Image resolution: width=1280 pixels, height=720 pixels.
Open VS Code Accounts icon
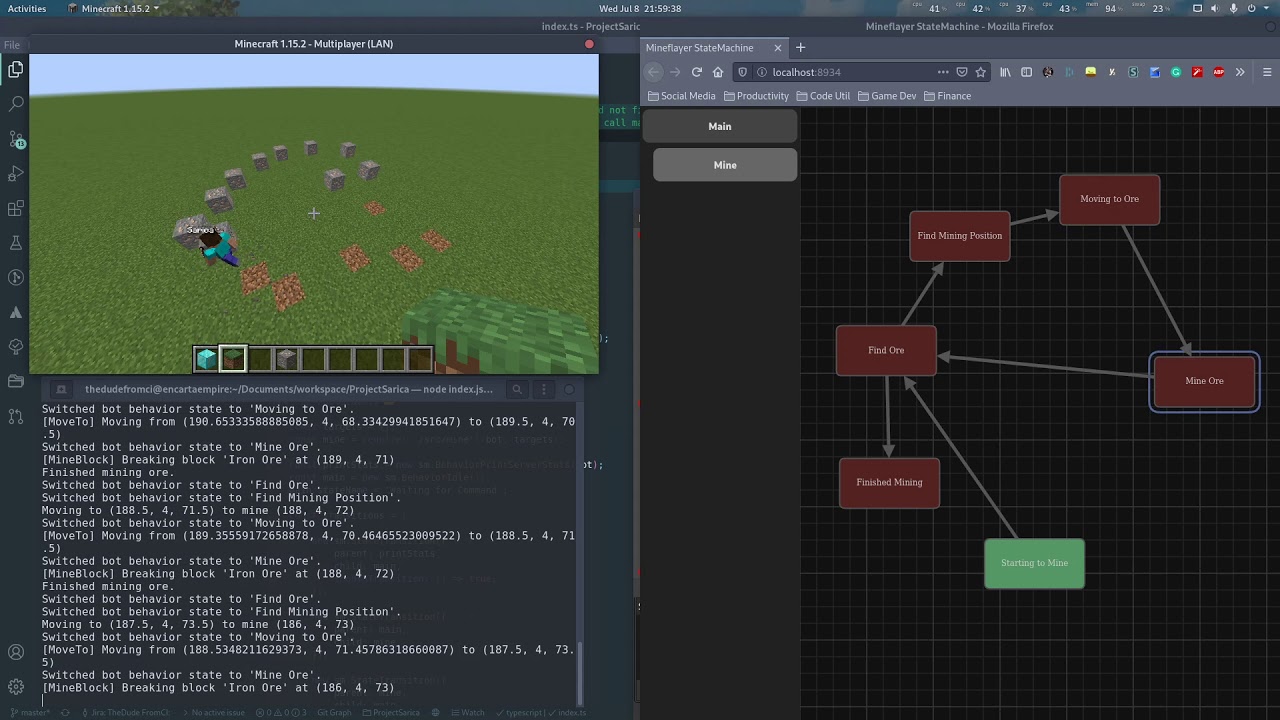15,653
